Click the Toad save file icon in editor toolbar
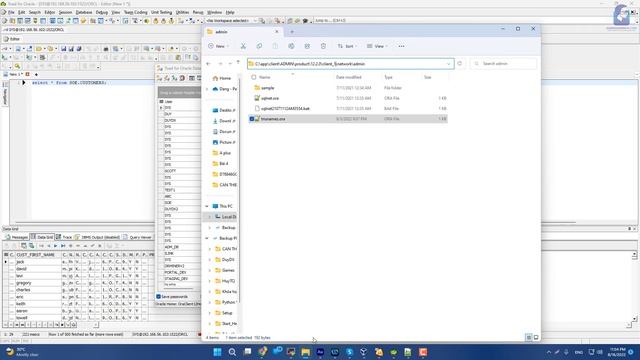This screenshot has width=640, height=360. (x=63, y=49)
